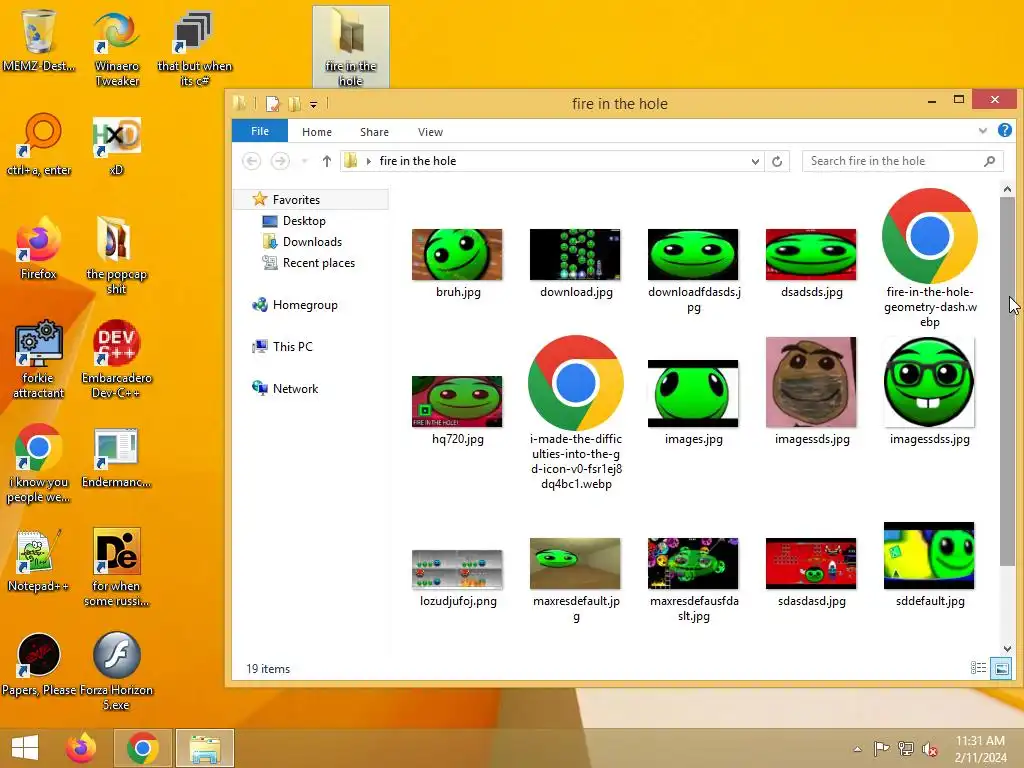The height and width of the screenshot is (768, 1024).
Task: Select the 'for when some russi...' shortcut
Action: click(116, 568)
